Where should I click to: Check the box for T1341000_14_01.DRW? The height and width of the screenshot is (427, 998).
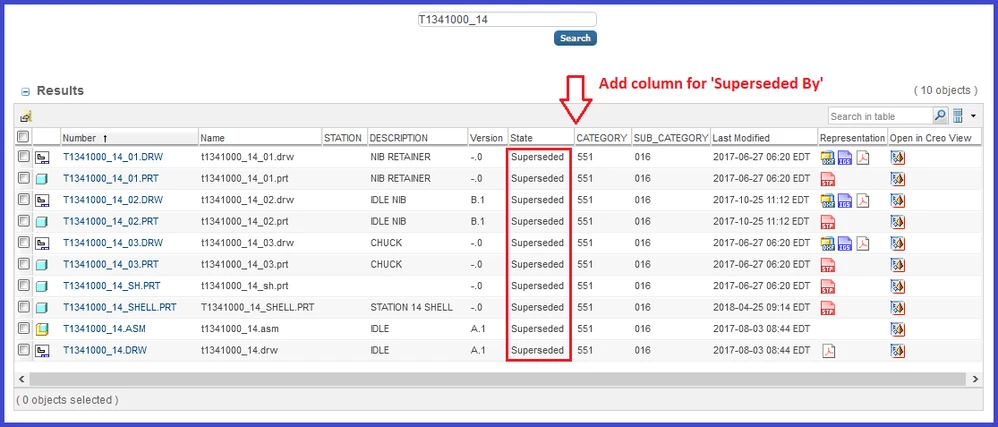(24, 156)
